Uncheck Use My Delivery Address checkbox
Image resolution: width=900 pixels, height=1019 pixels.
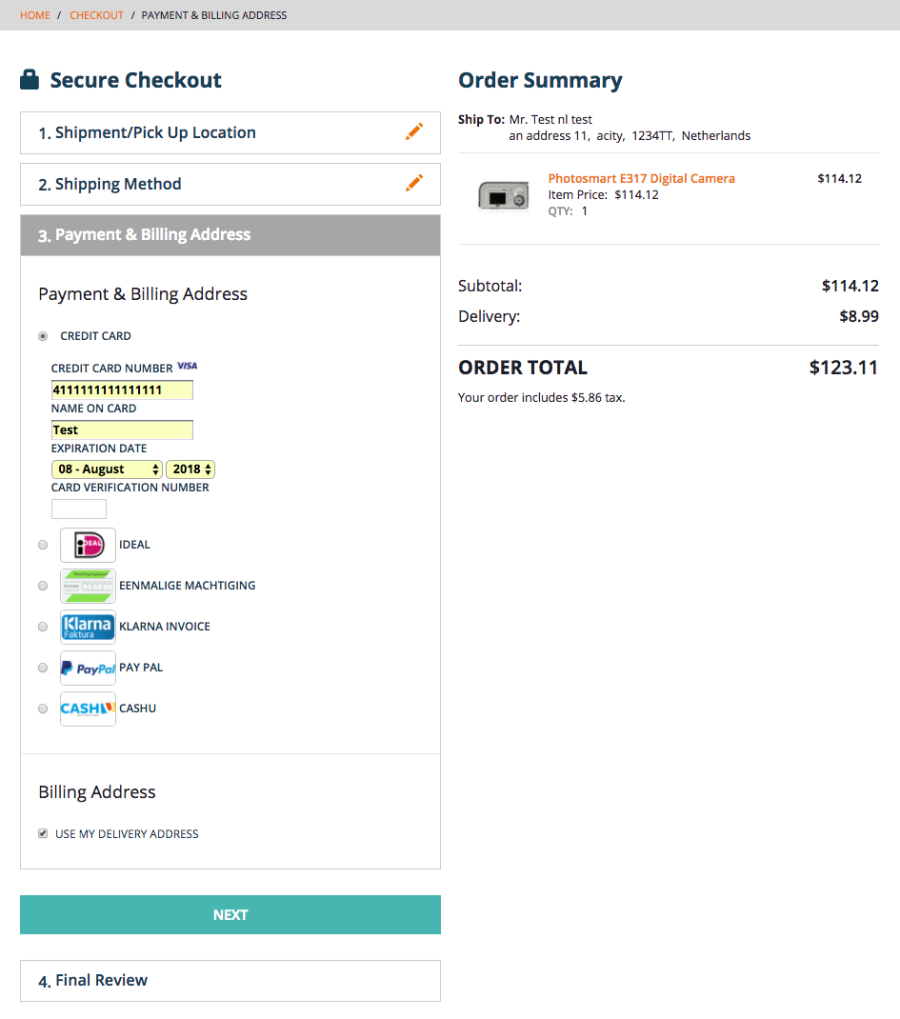[x=43, y=834]
